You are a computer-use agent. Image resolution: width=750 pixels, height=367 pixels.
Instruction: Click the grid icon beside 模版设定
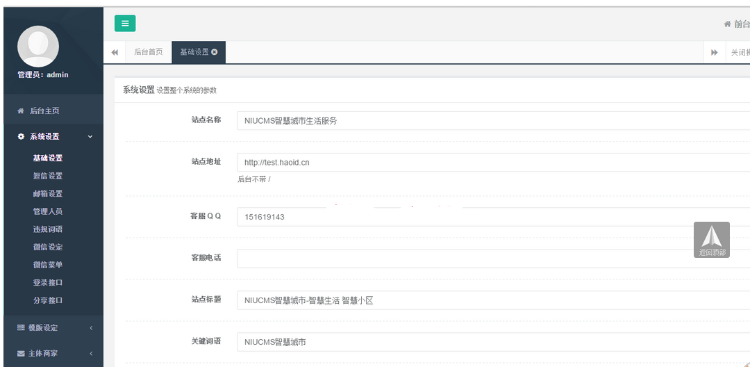[21, 328]
